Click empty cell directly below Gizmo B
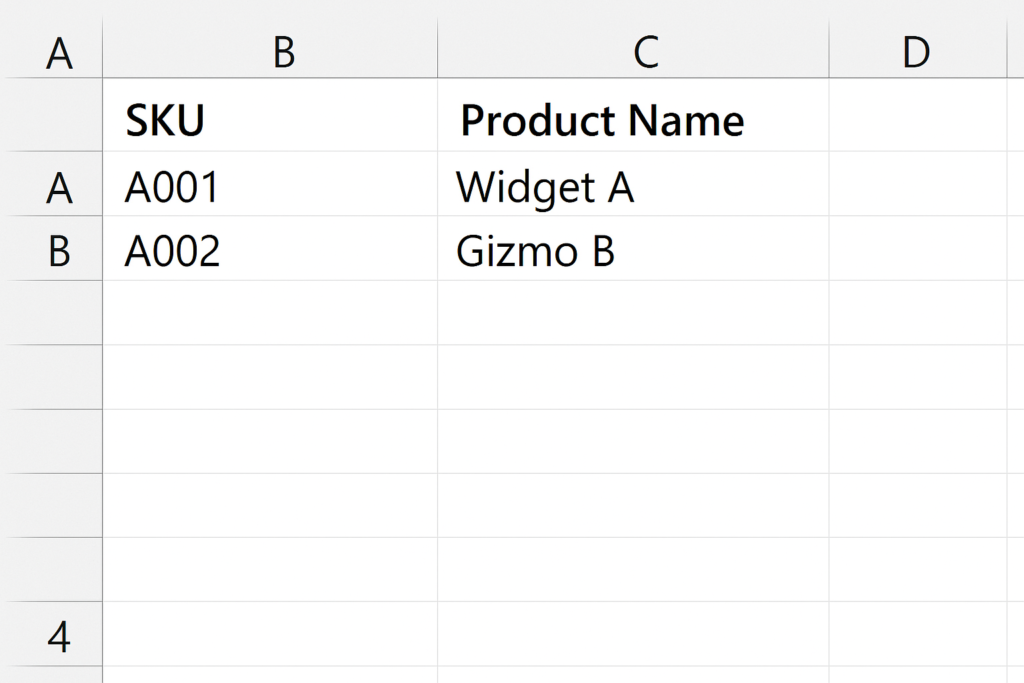Screen dimensions: 1024x683 633,313
